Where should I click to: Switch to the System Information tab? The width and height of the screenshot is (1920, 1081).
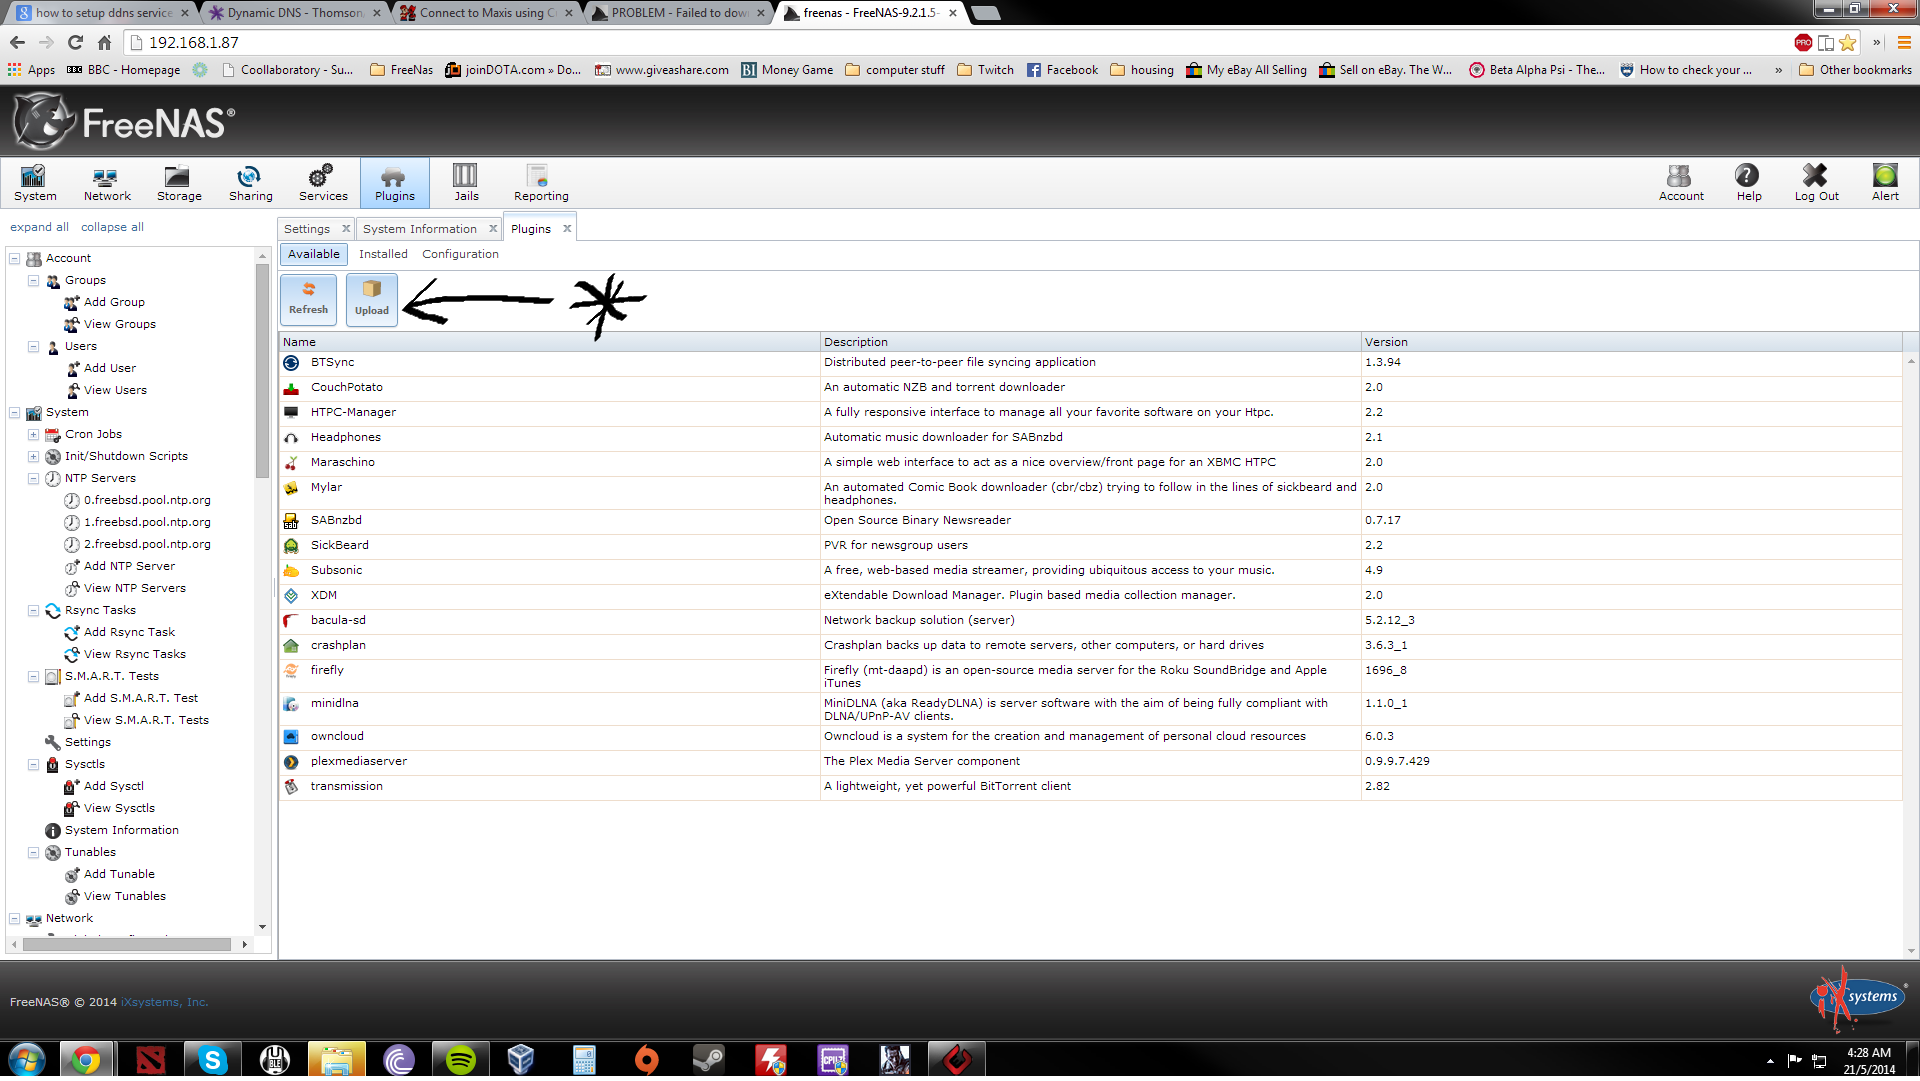tap(419, 229)
